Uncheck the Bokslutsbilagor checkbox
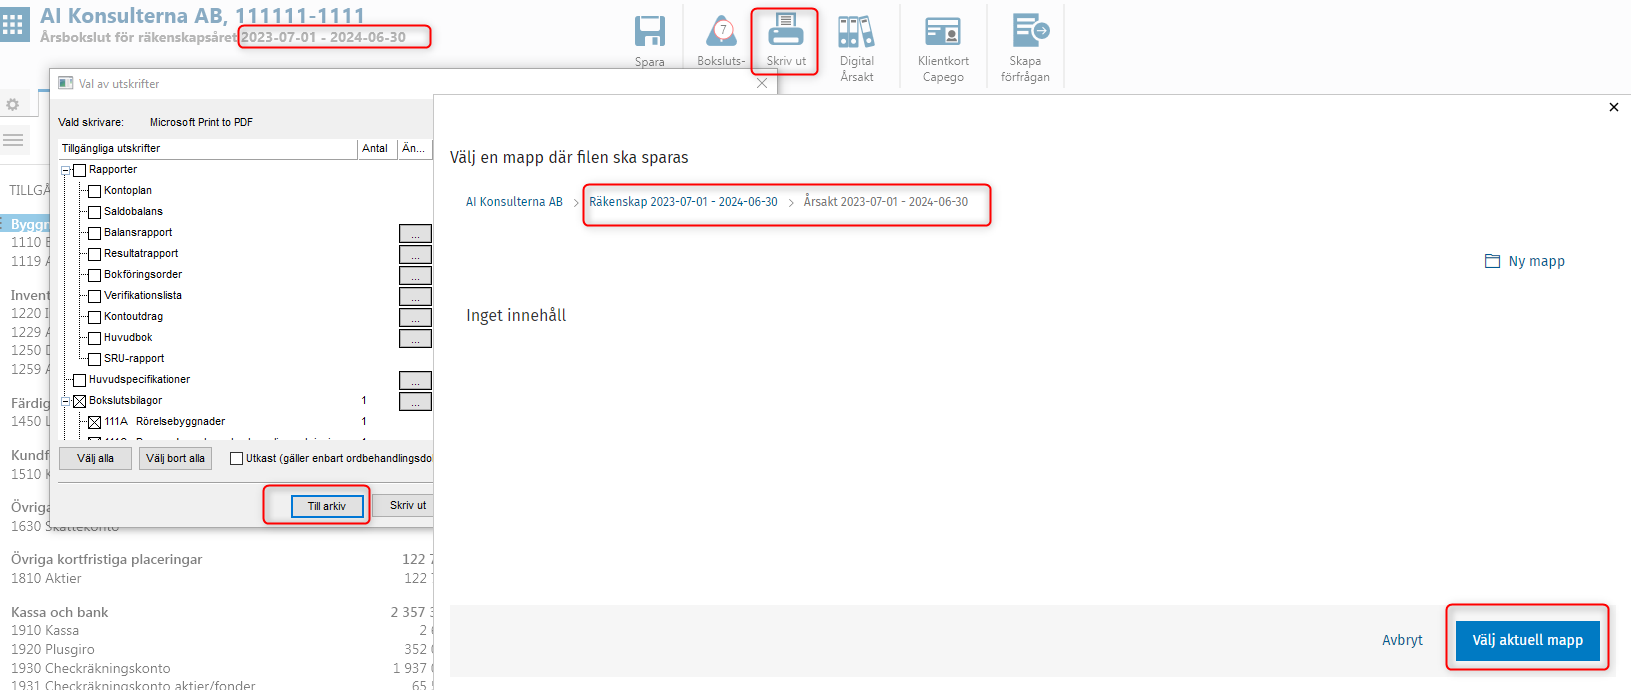The image size is (1631, 690). click(x=79, y=401)
